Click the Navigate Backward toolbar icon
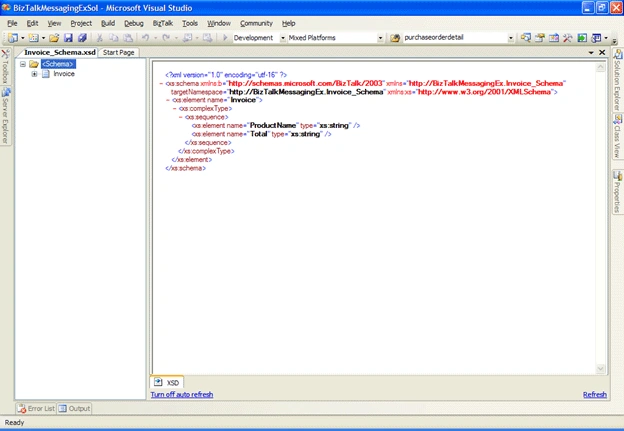The width and height of the screenshot is (624, 431). tap(187, 38)
